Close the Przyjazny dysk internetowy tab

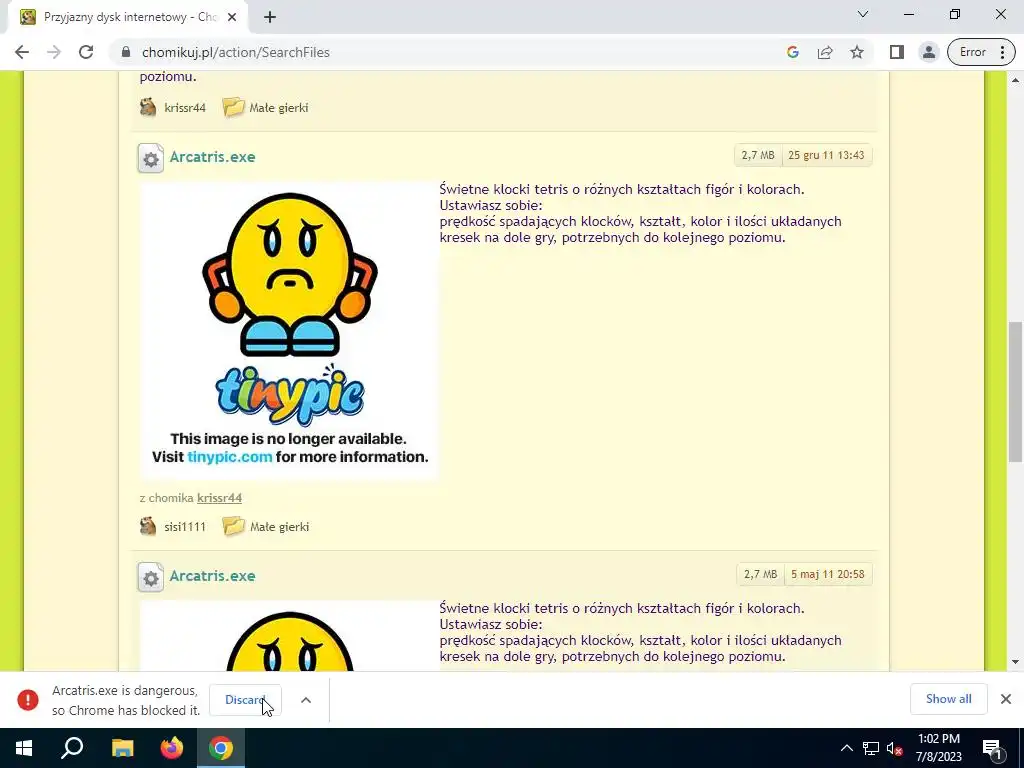pos(232,18)
